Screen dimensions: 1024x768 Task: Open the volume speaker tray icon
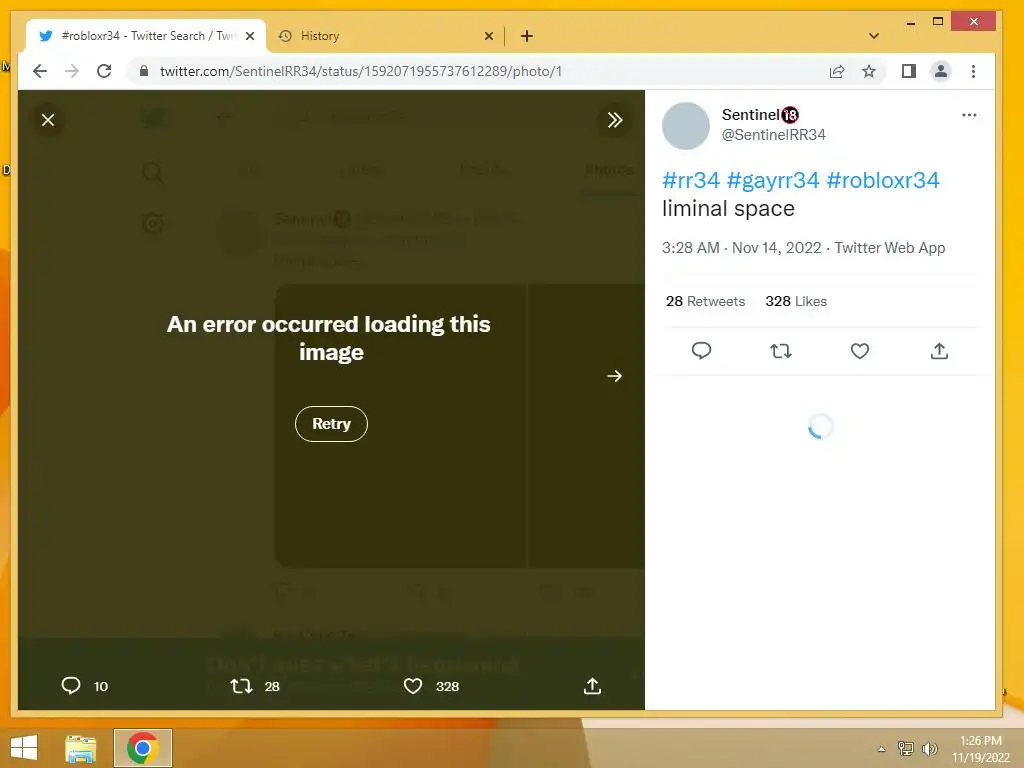click(929, 748)
